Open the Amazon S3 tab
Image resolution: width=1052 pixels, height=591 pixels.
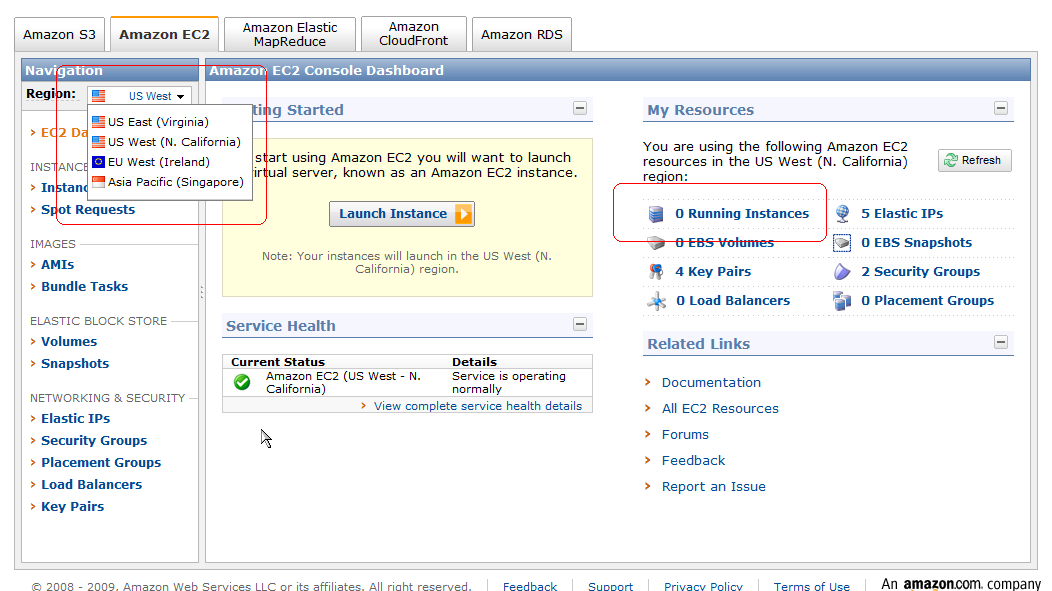59,34
